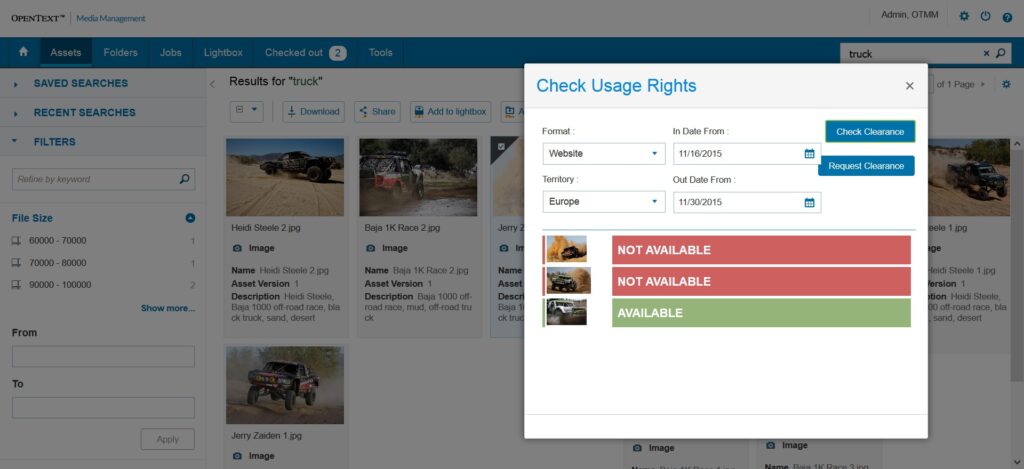The image size is (1024, 469).
Task: Open the settings gear next to Admin
Action: coord(964,16)
